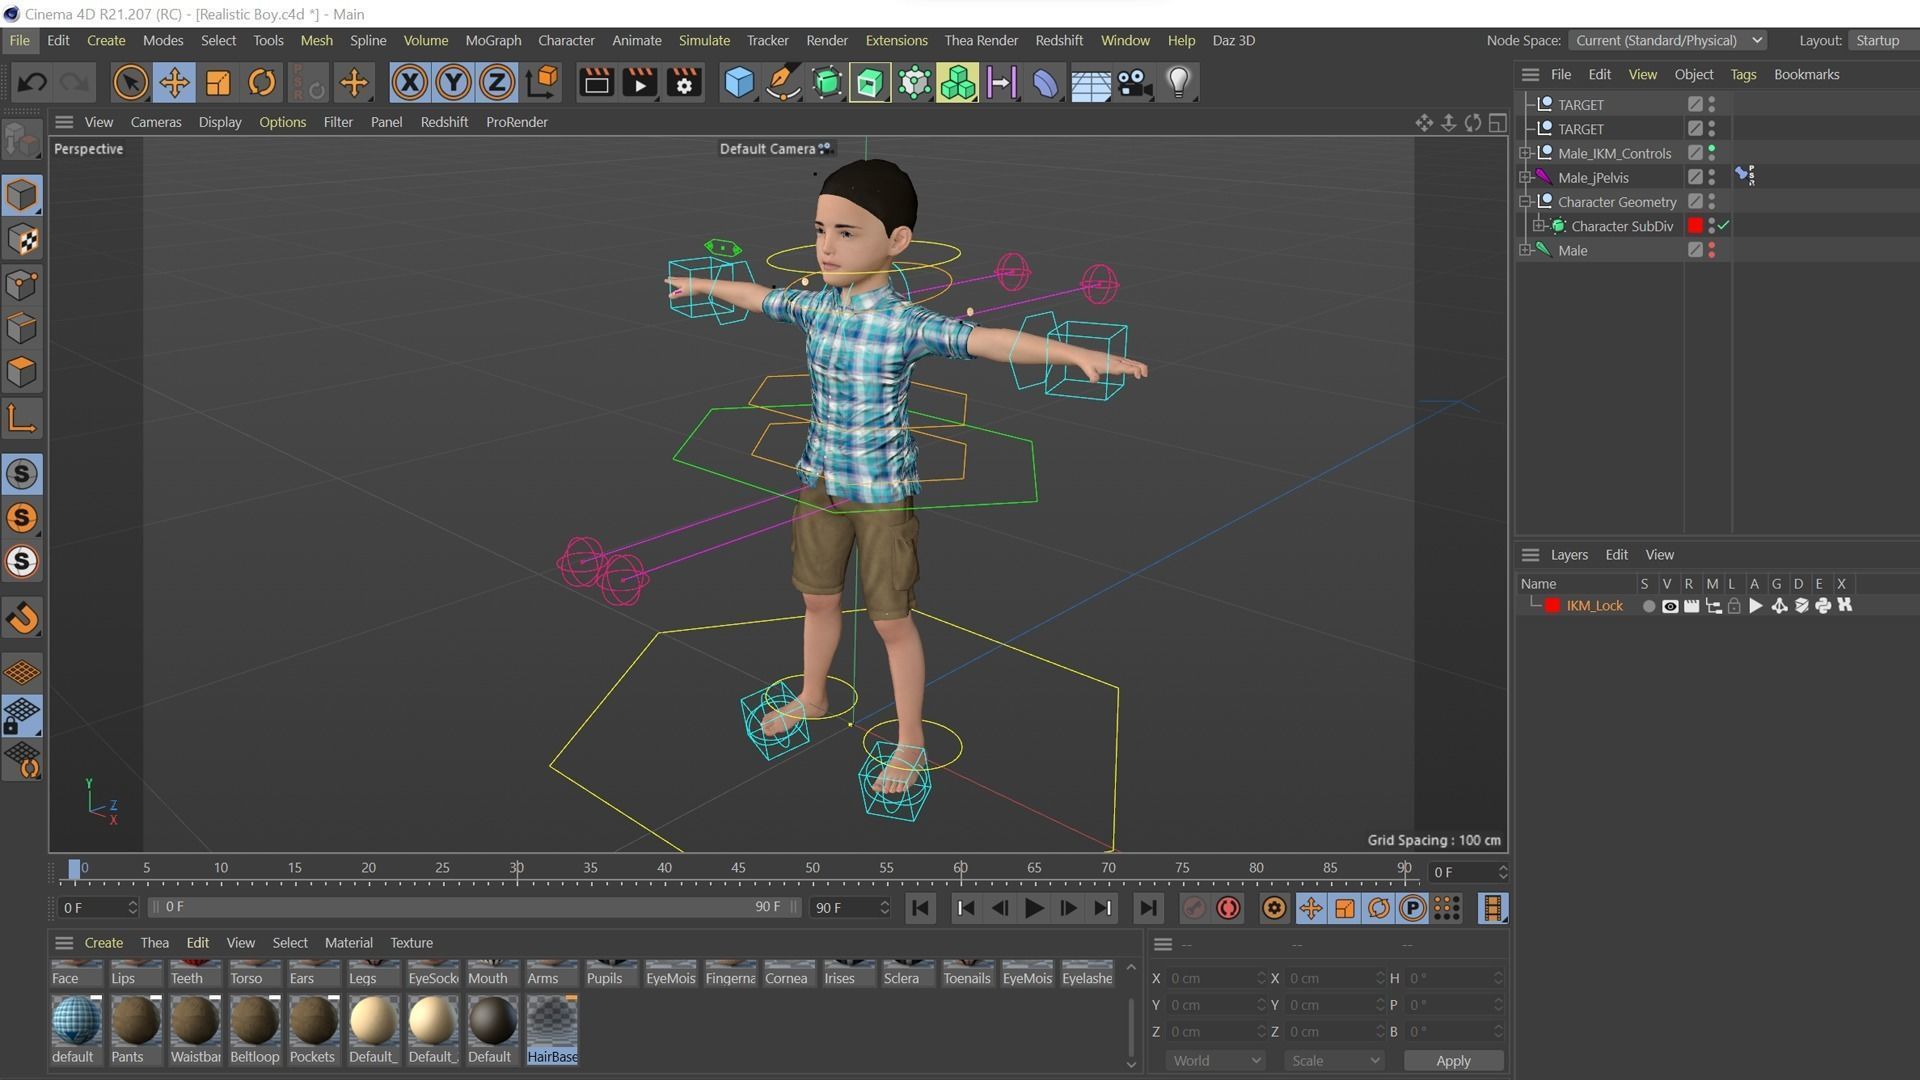Collapse the Character Geometry group

1525,201
